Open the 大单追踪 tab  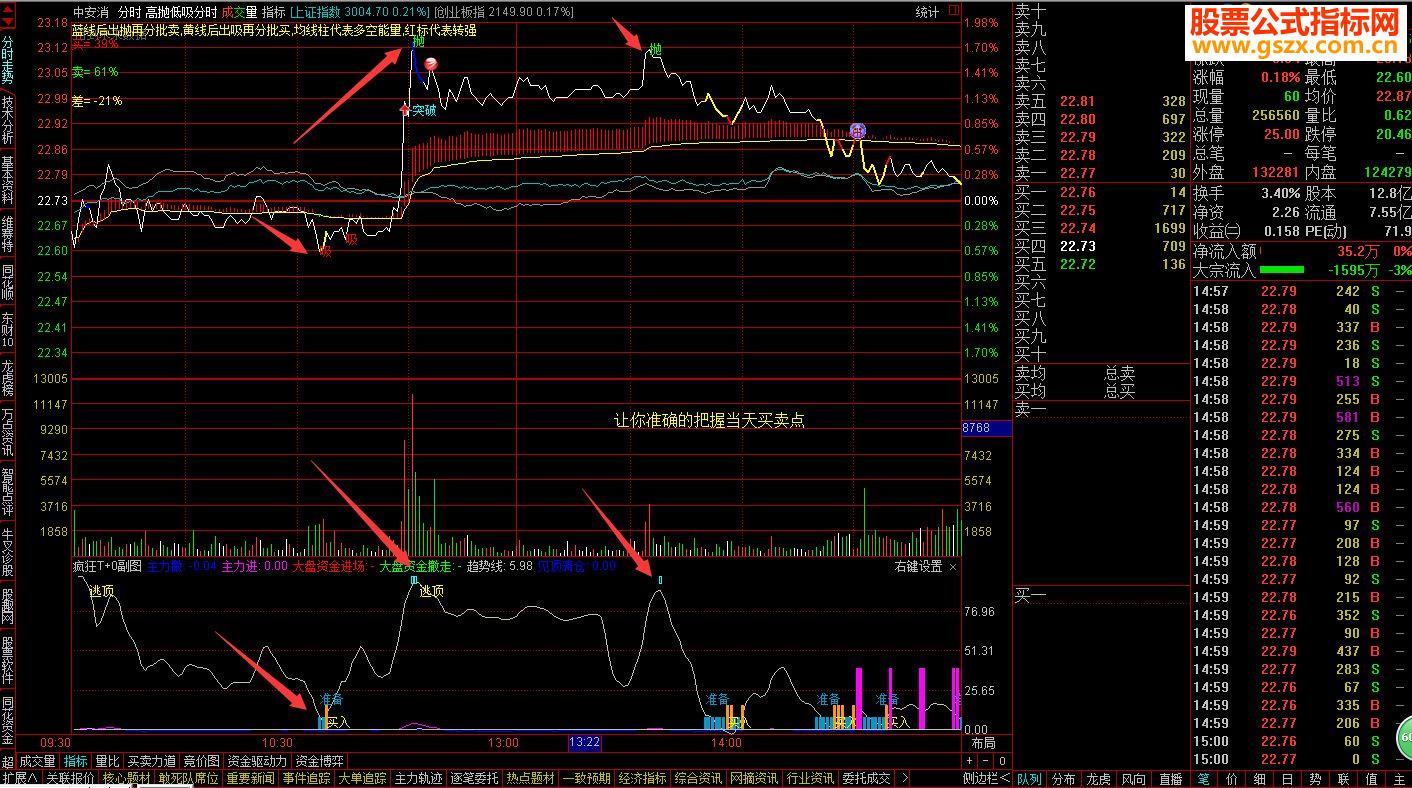(x=363, y=778)
